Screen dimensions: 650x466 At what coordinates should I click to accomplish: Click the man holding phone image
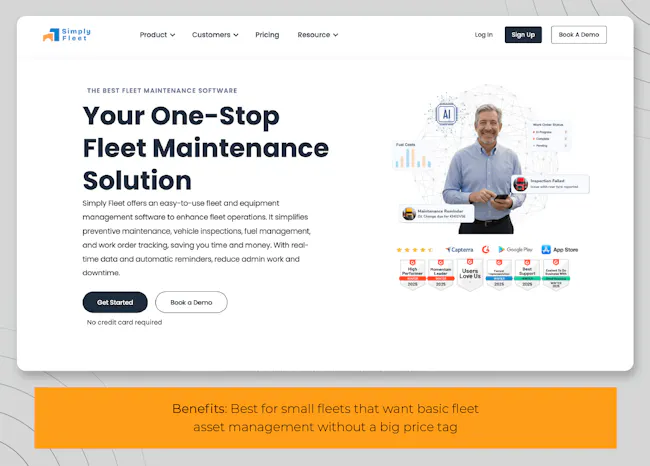484,169
